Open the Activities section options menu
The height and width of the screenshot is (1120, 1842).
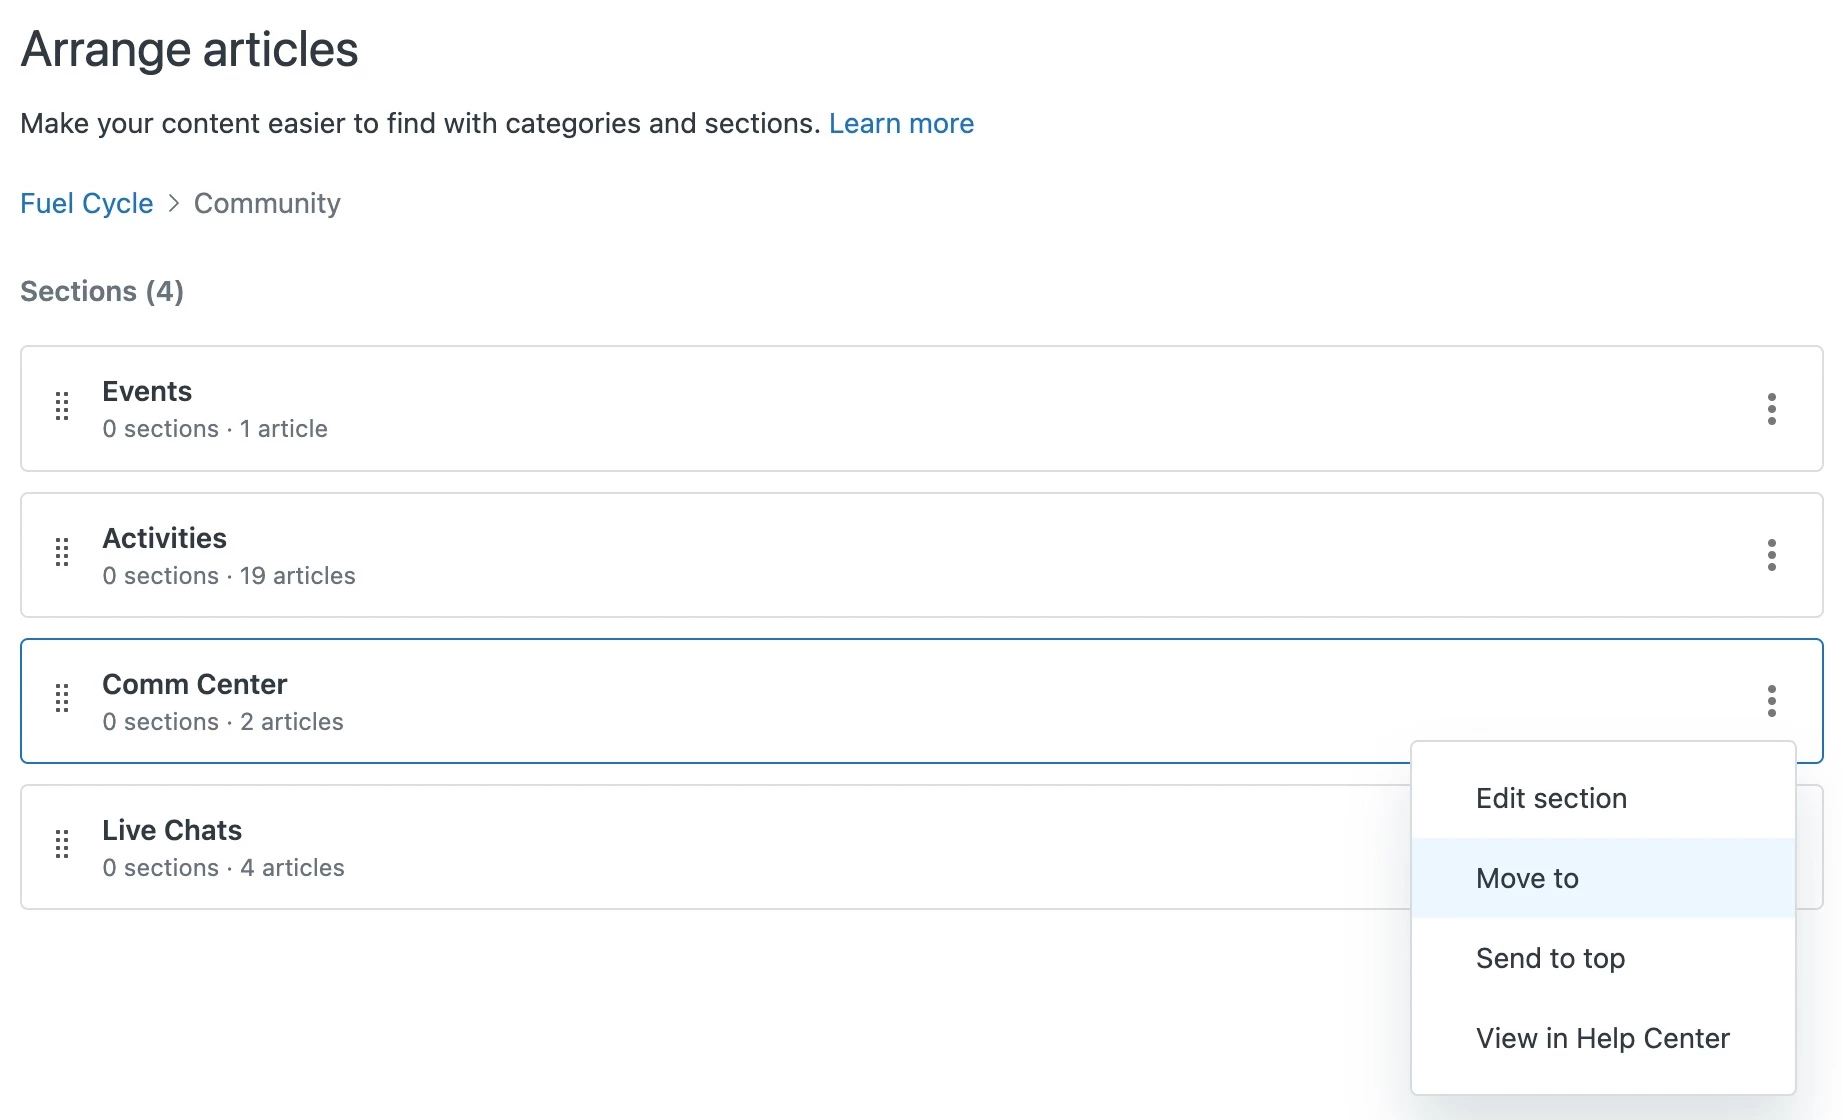point(1771,555)
